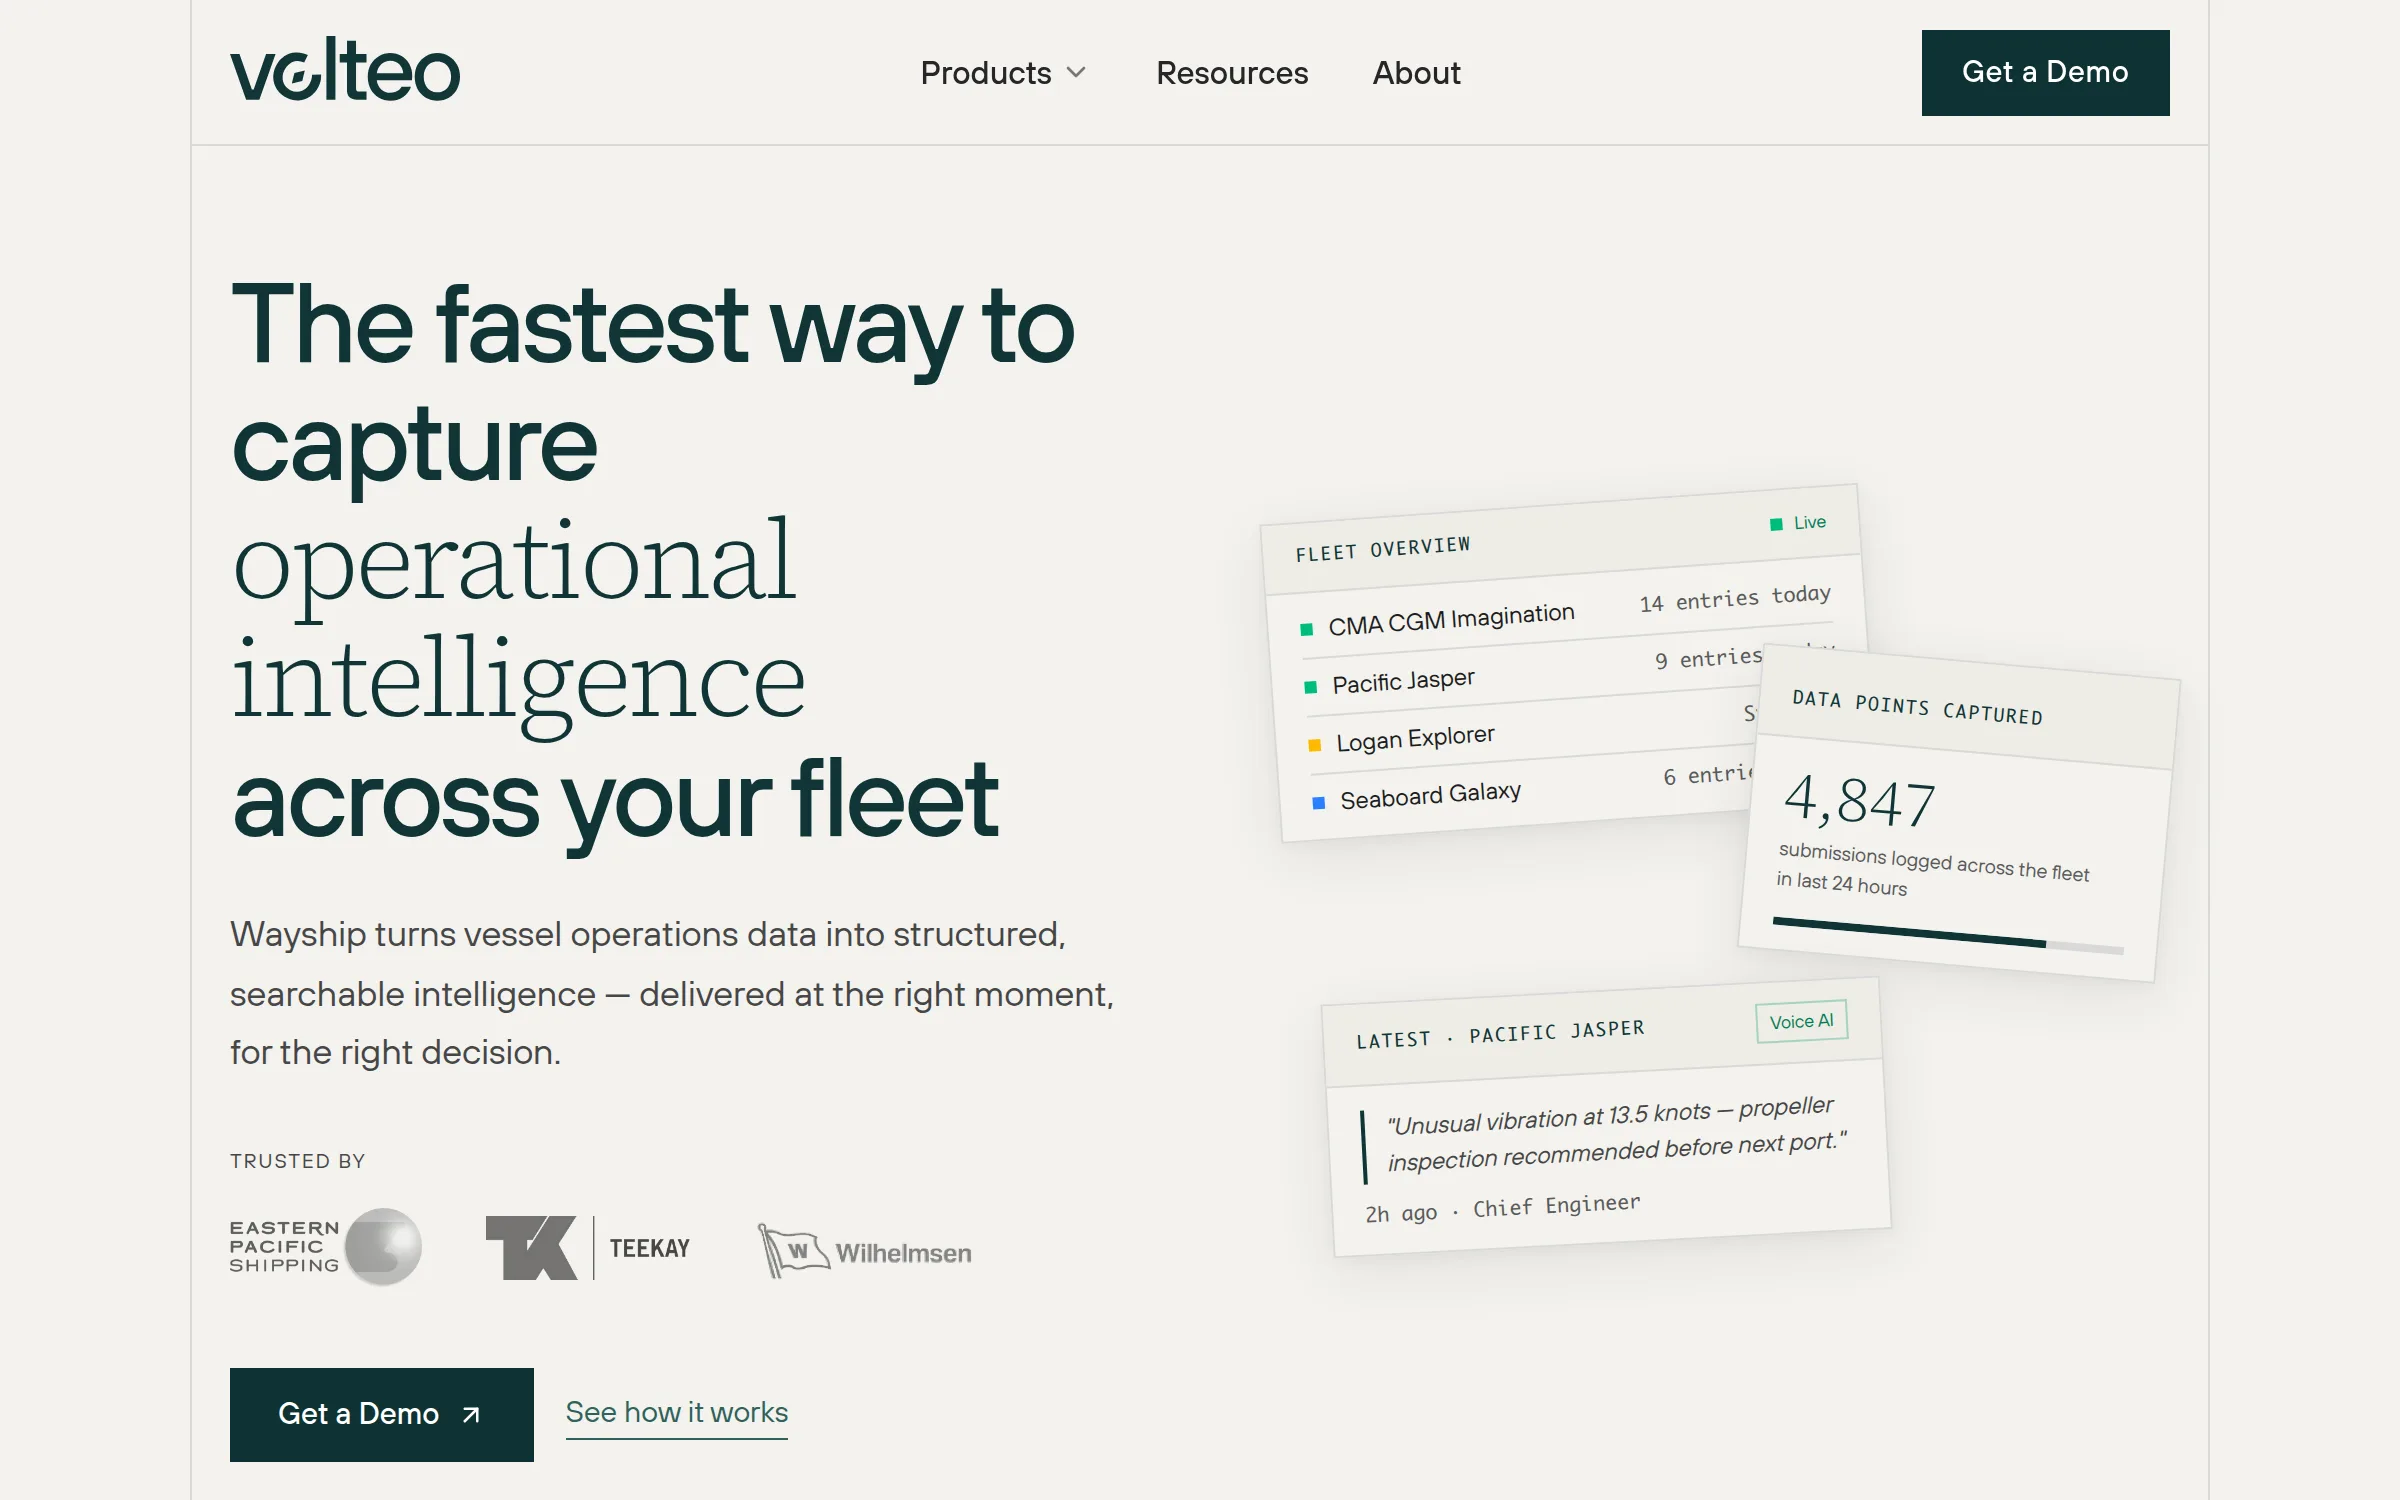Click the Wayship description paragraph
Viewport: 2400px width, 1500px height.
click(672, 993)
